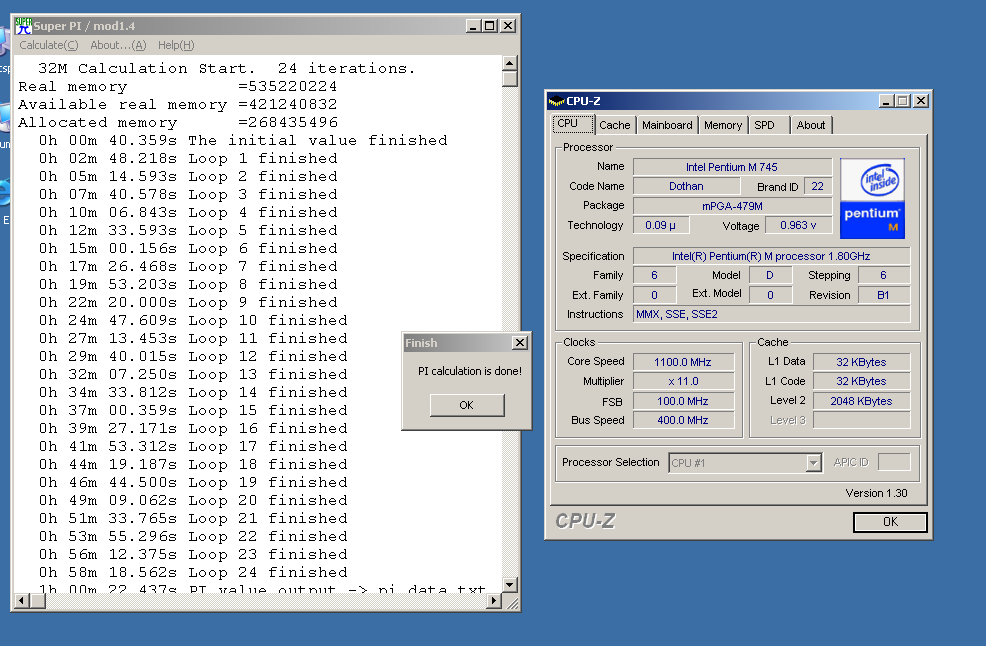This screenshot has height=646, width=986.
Task: Click the Stepping value 6
Action: [884, 276]
